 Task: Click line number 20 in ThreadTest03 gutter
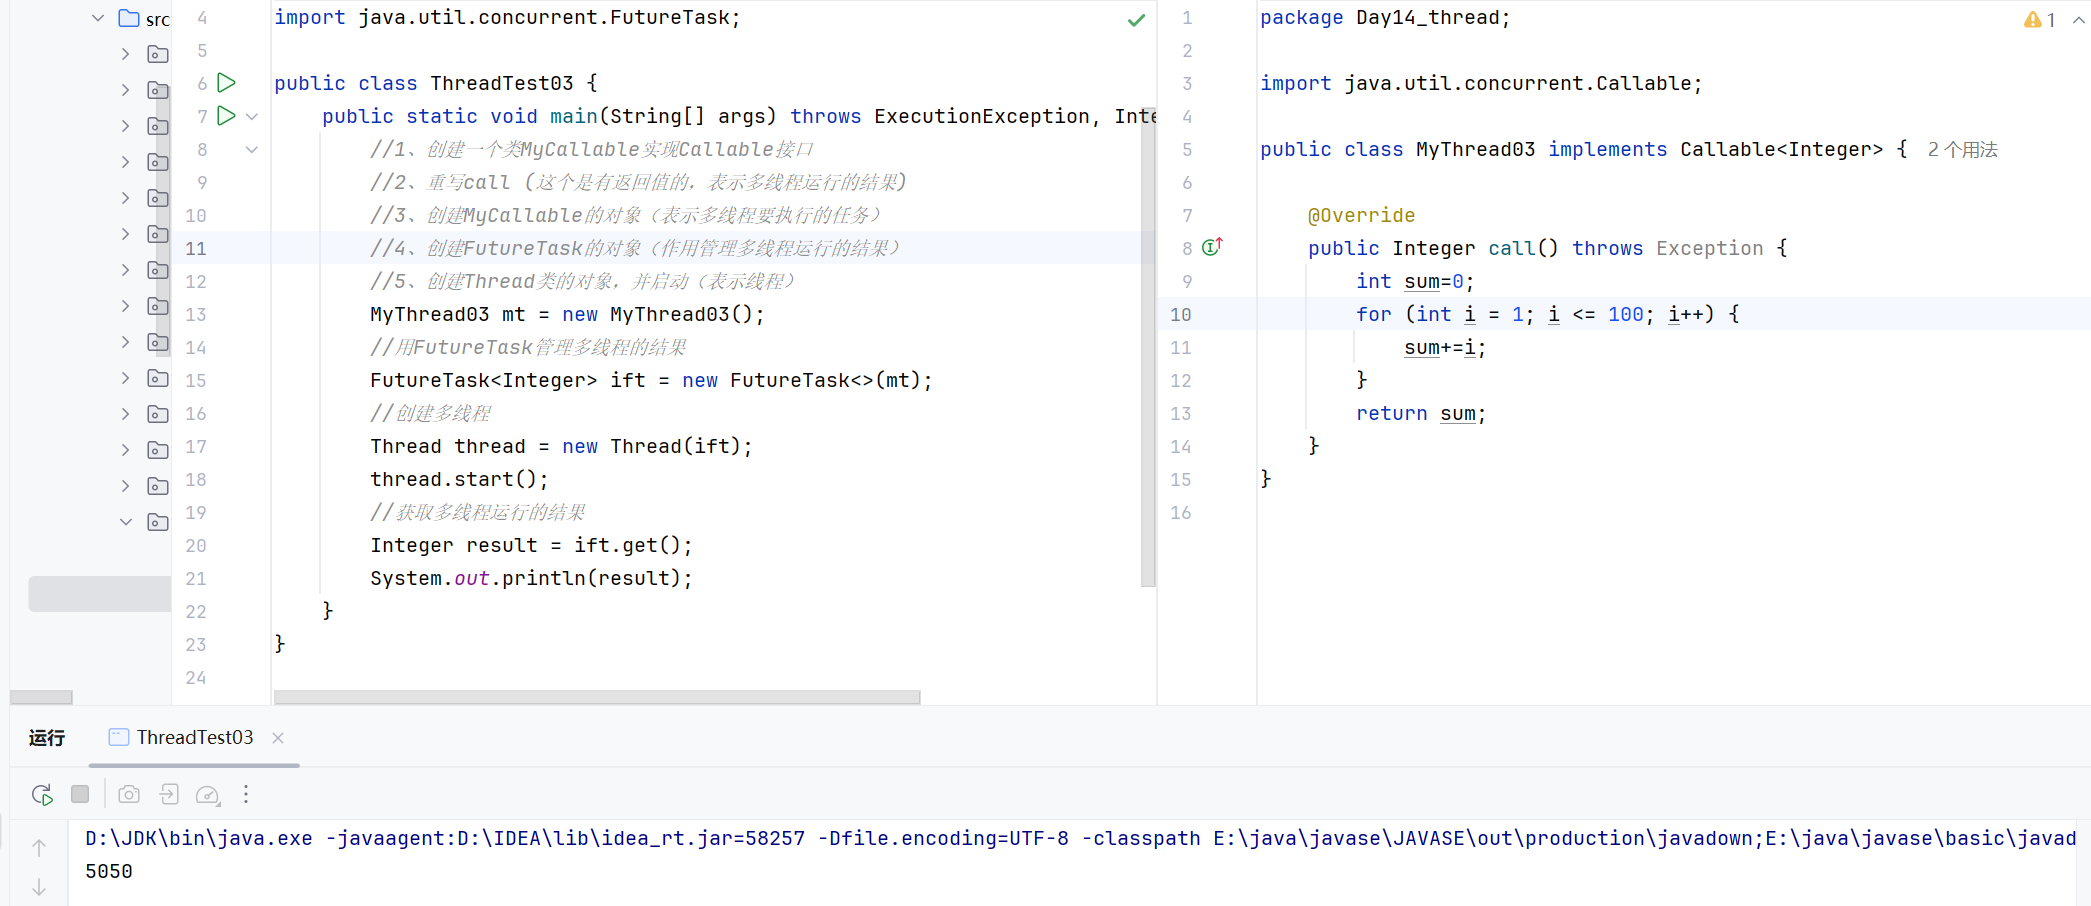coord(196,545)
